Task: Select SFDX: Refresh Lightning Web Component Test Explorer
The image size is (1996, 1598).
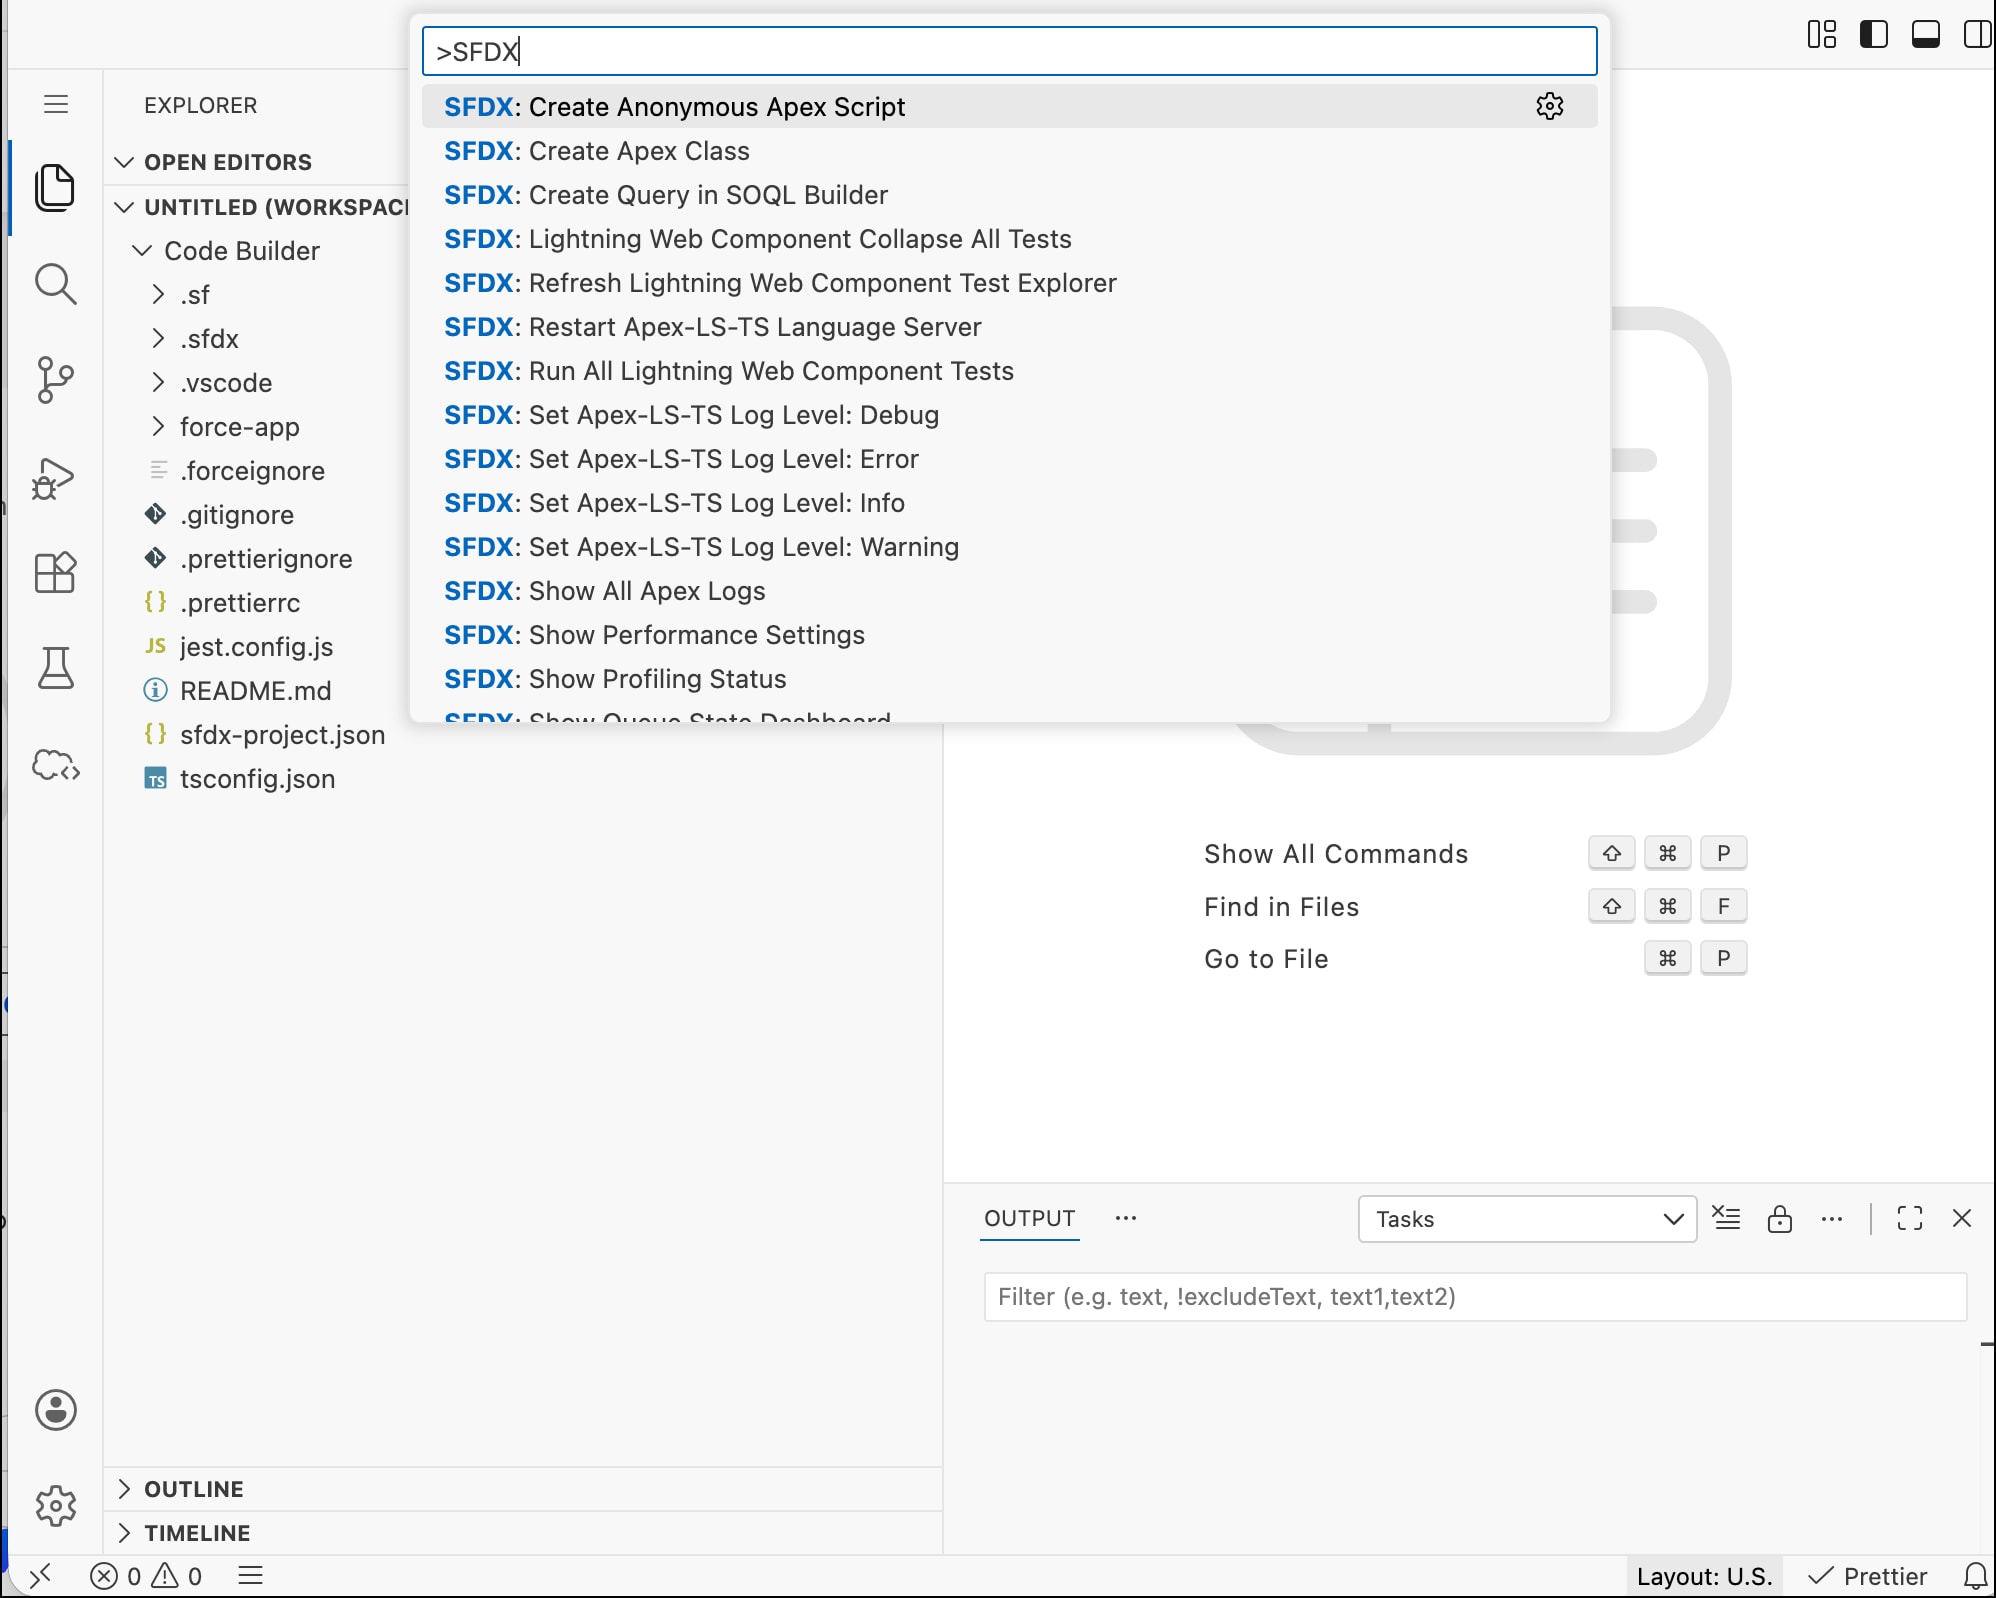Action: (1009, 282)
